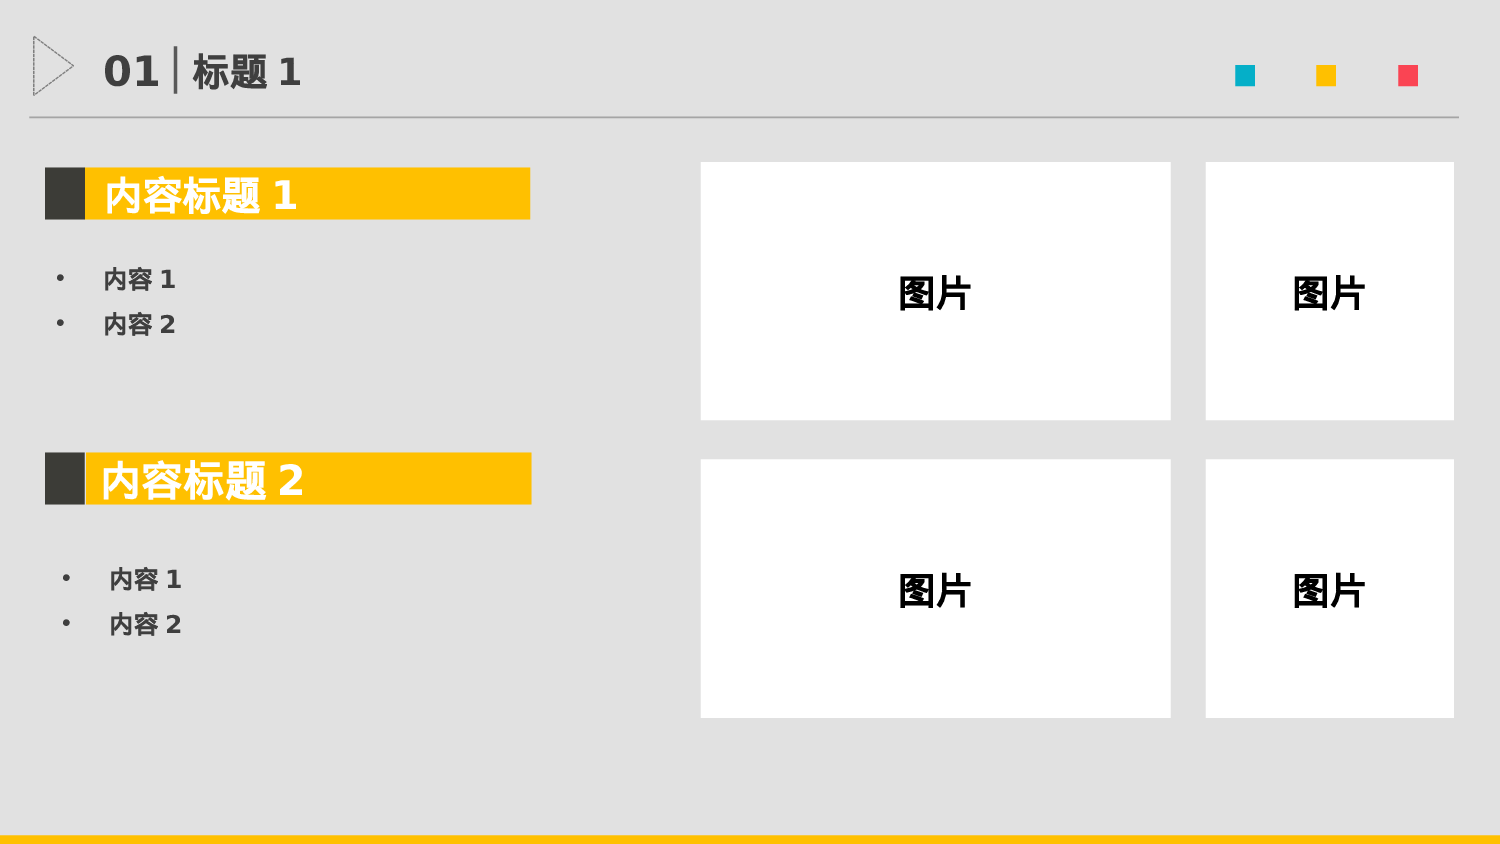
Task: Select the lower narrow "图片" placeholder
Action: 1329,589
